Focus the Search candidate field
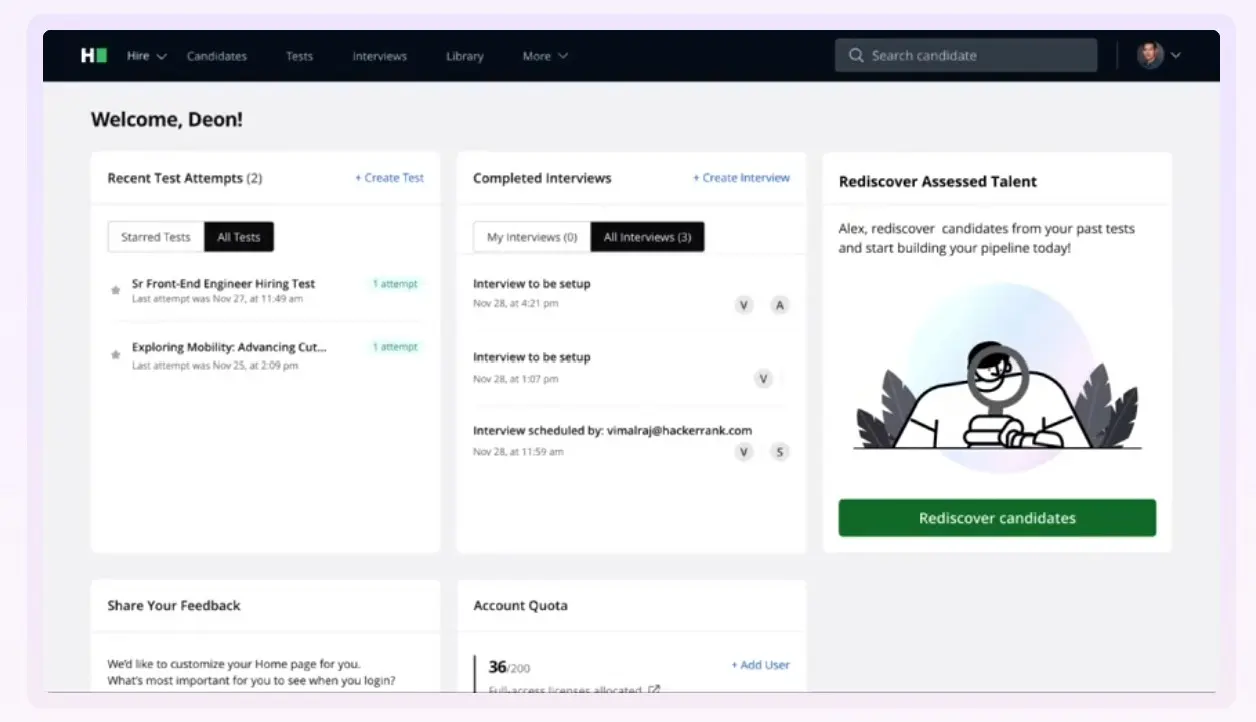This screenshot has height=722, width=1256. click(975, 56)
